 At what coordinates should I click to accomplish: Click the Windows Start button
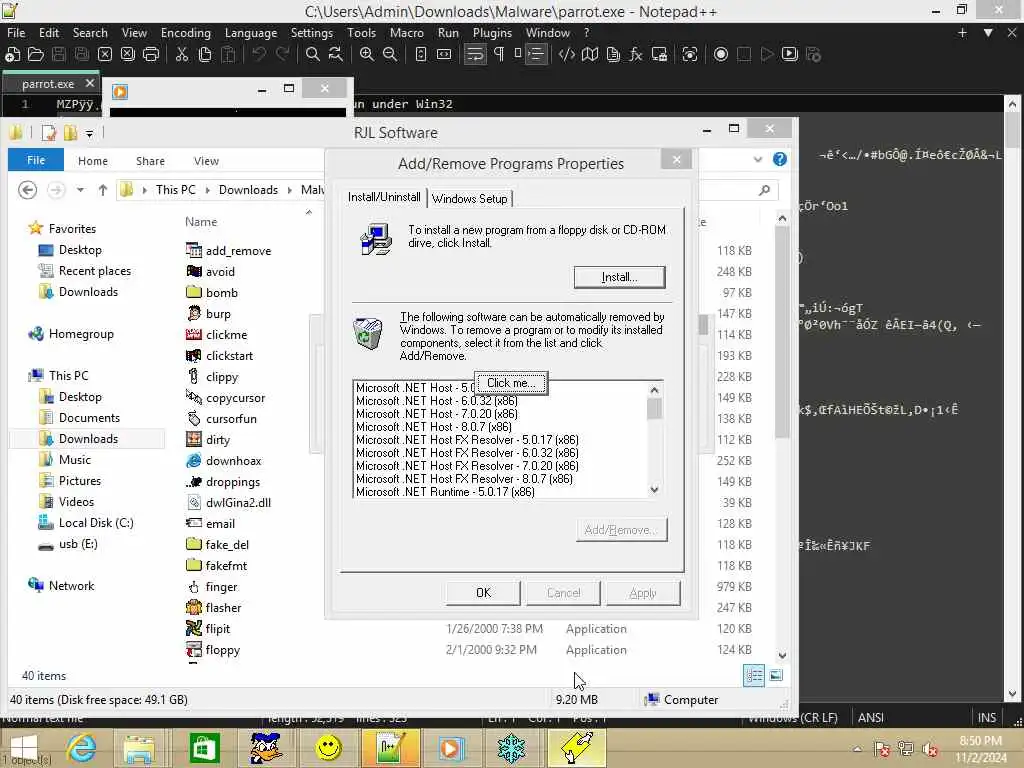coord(24,748)
